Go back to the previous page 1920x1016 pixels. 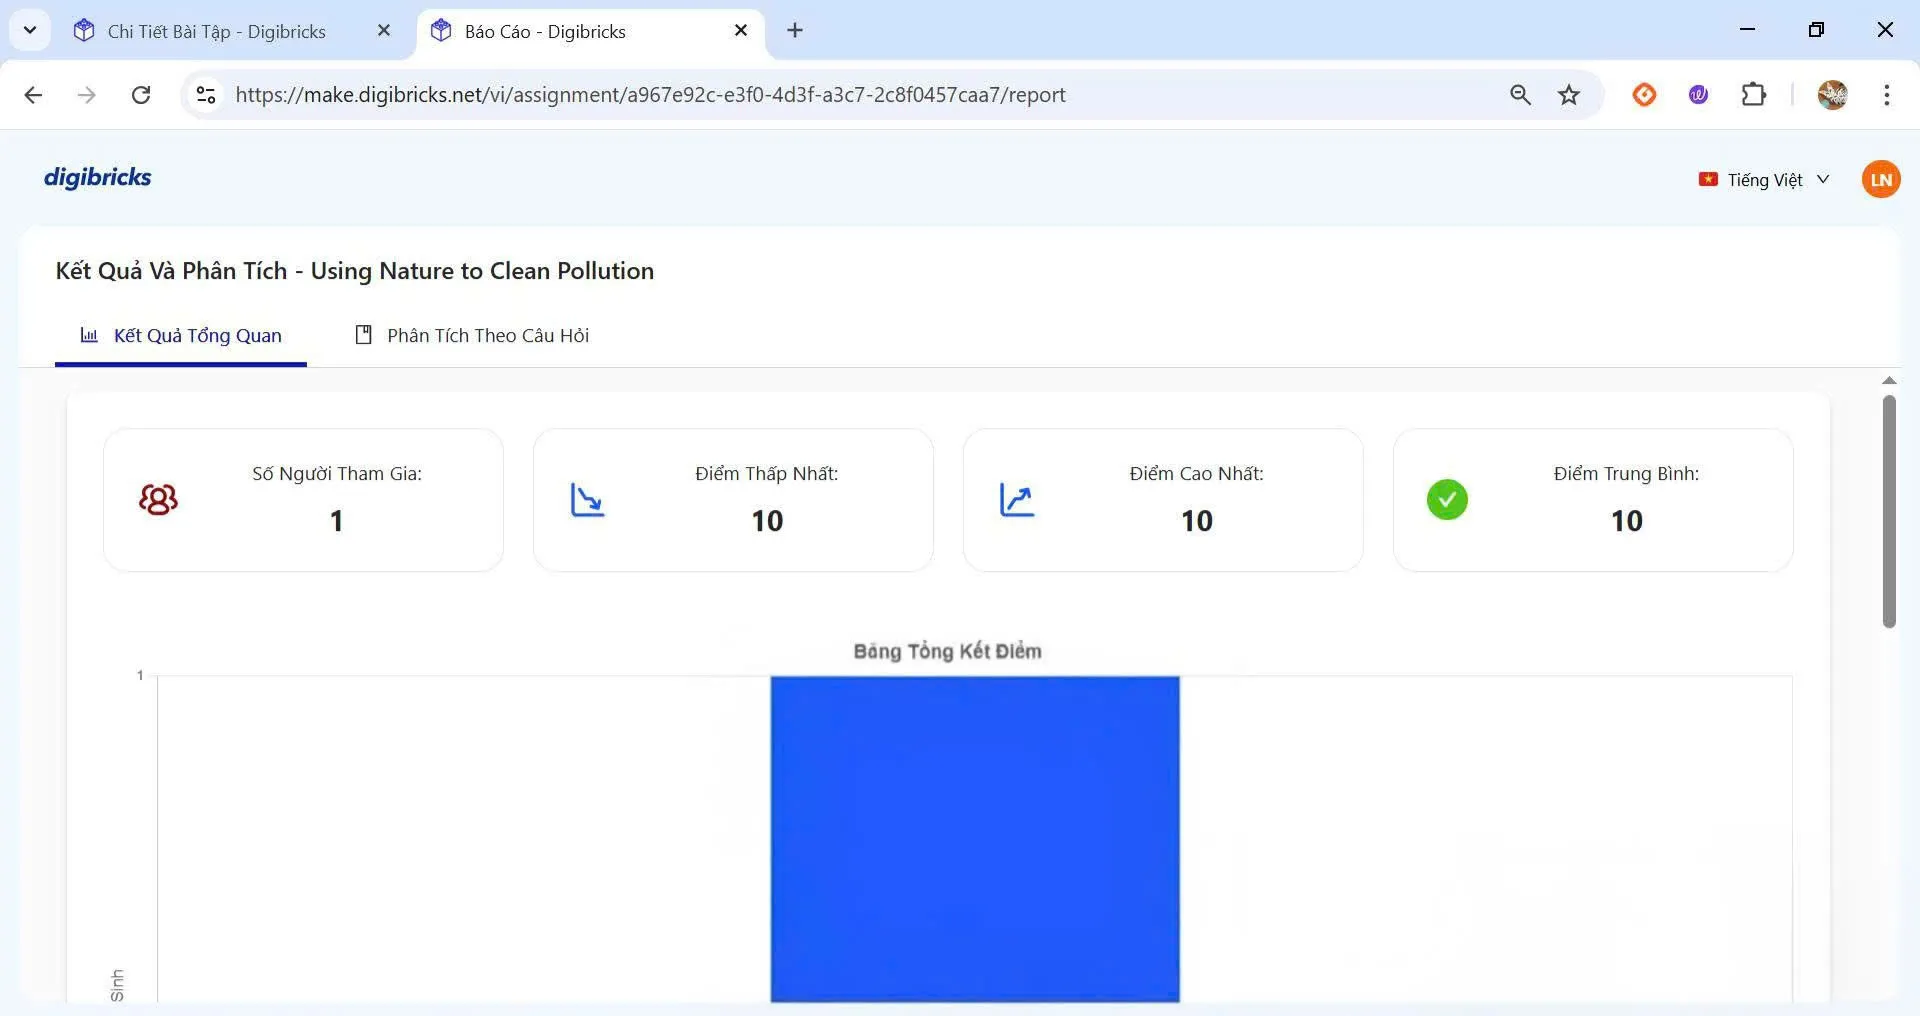(x=33, y=95)
